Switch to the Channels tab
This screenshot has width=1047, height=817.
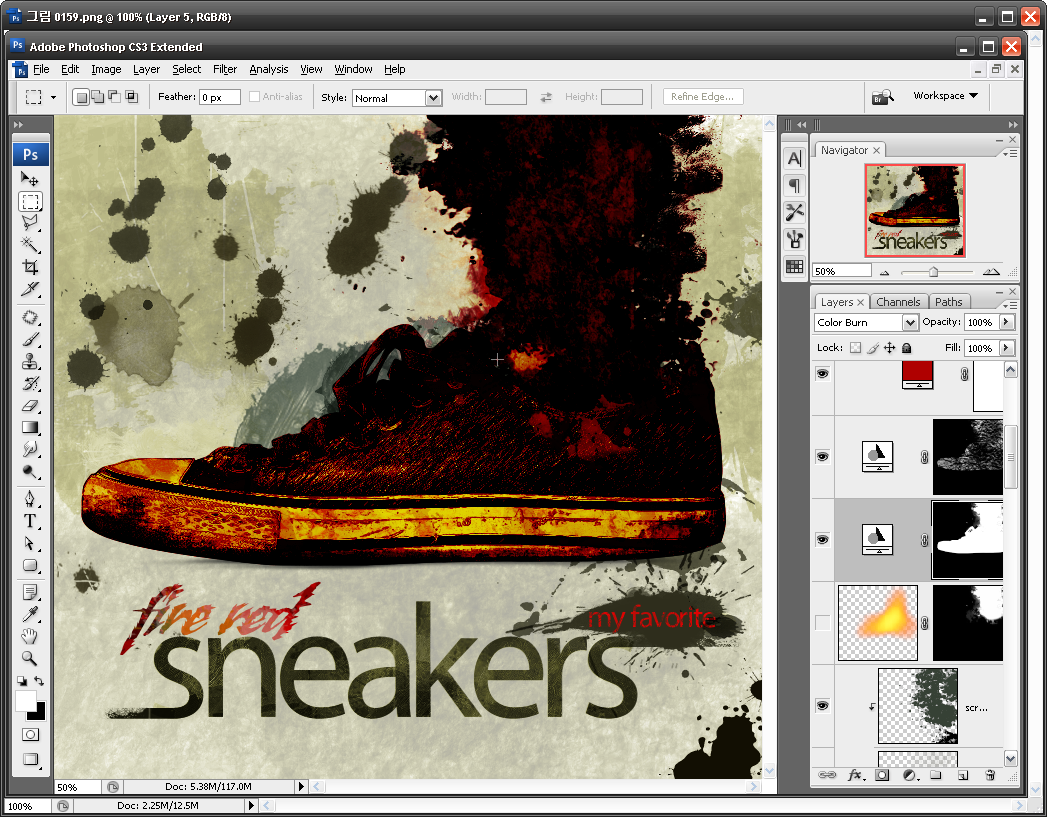click(898, 302)
